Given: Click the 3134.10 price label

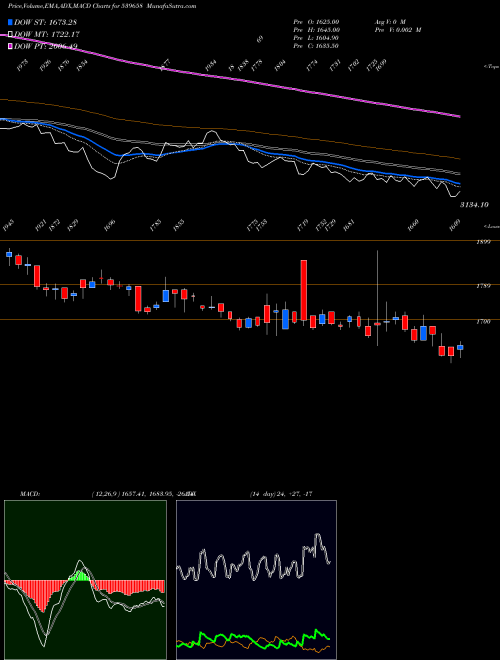Looking at the screenshot, I should [x=474, y=205].
